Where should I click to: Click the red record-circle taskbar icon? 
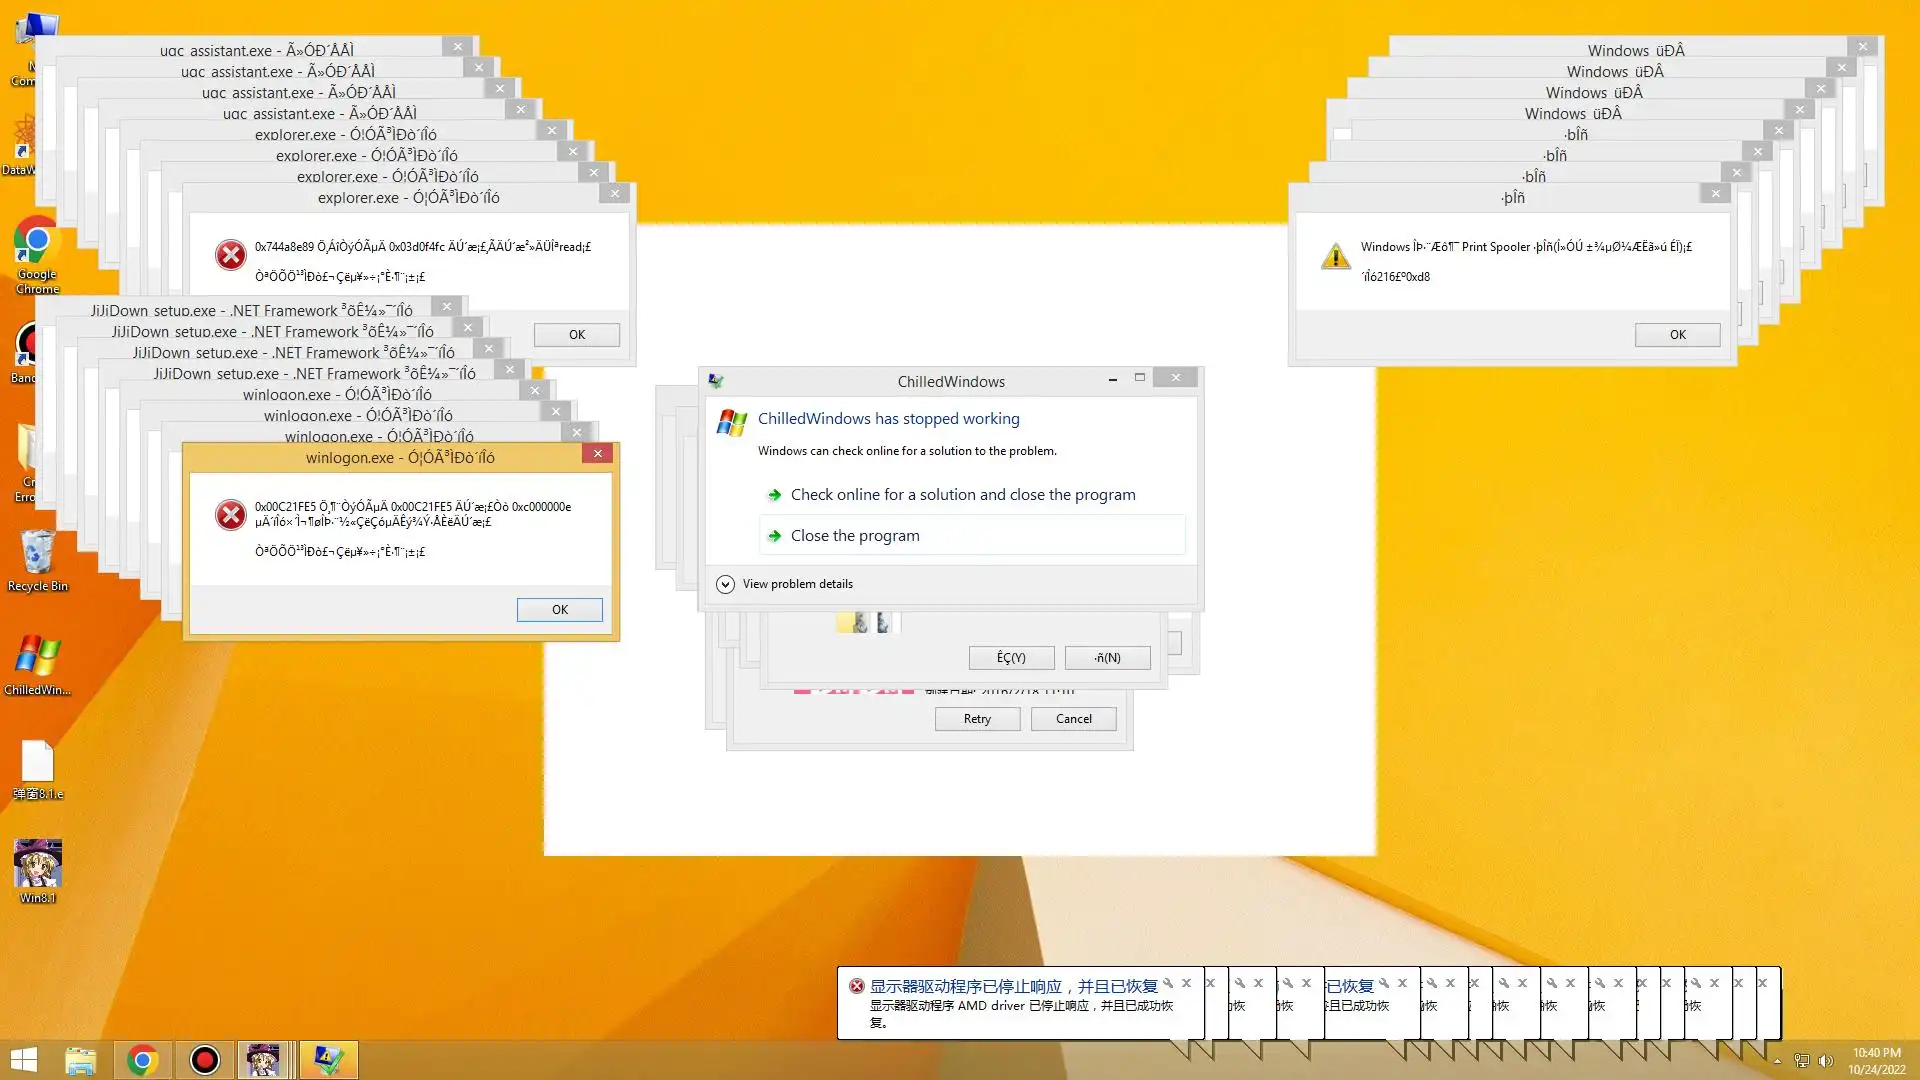[205, 1060]
